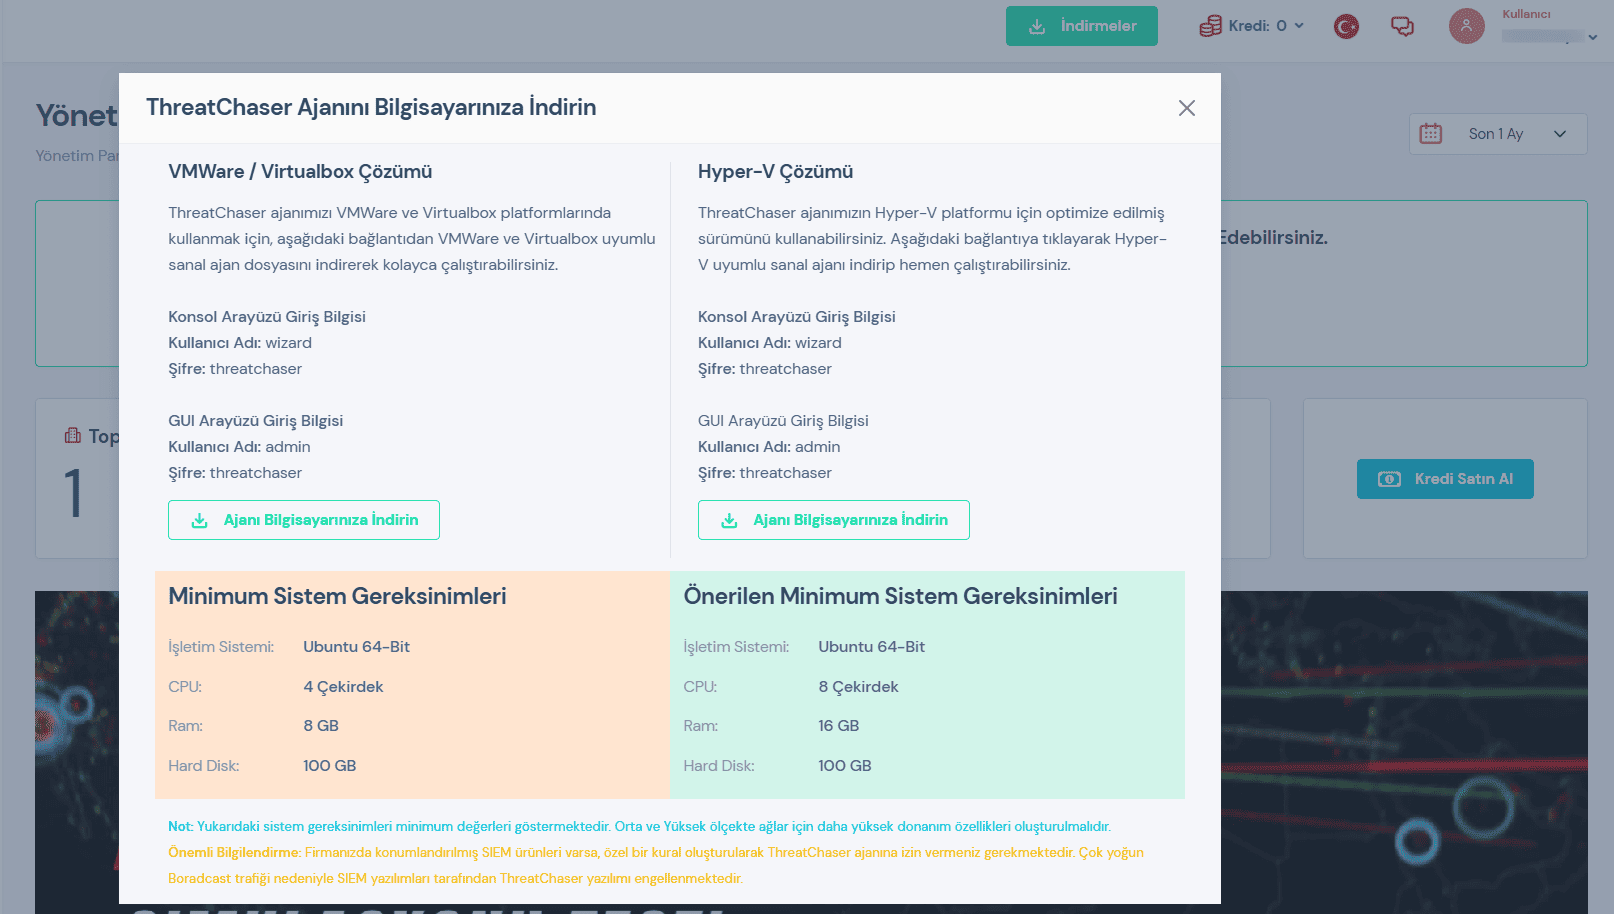Click the cash icon in Kredi Satın Al
The image size is (1614, 914).
point(1389,479)
